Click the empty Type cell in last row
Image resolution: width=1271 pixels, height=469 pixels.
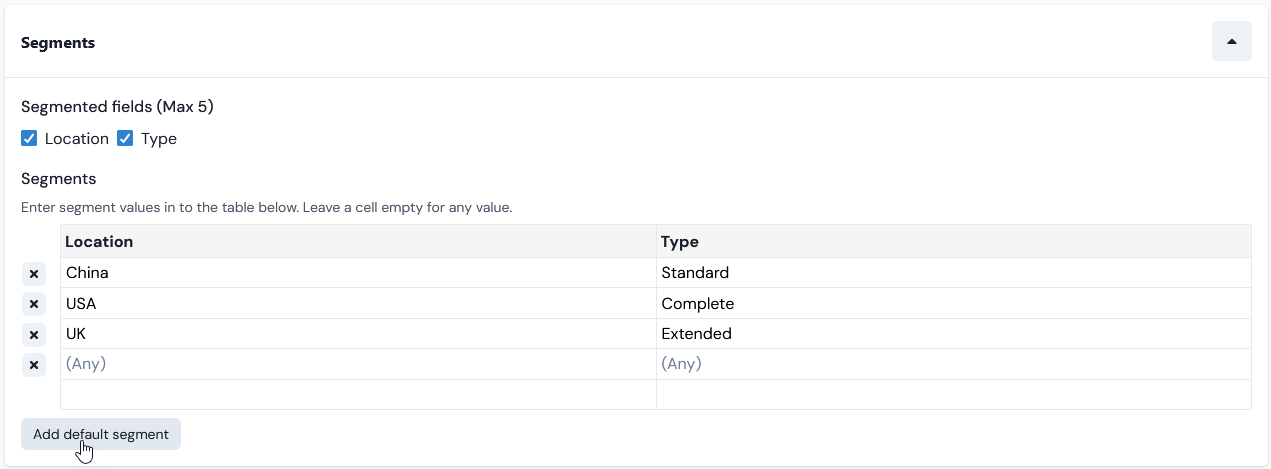954,394
